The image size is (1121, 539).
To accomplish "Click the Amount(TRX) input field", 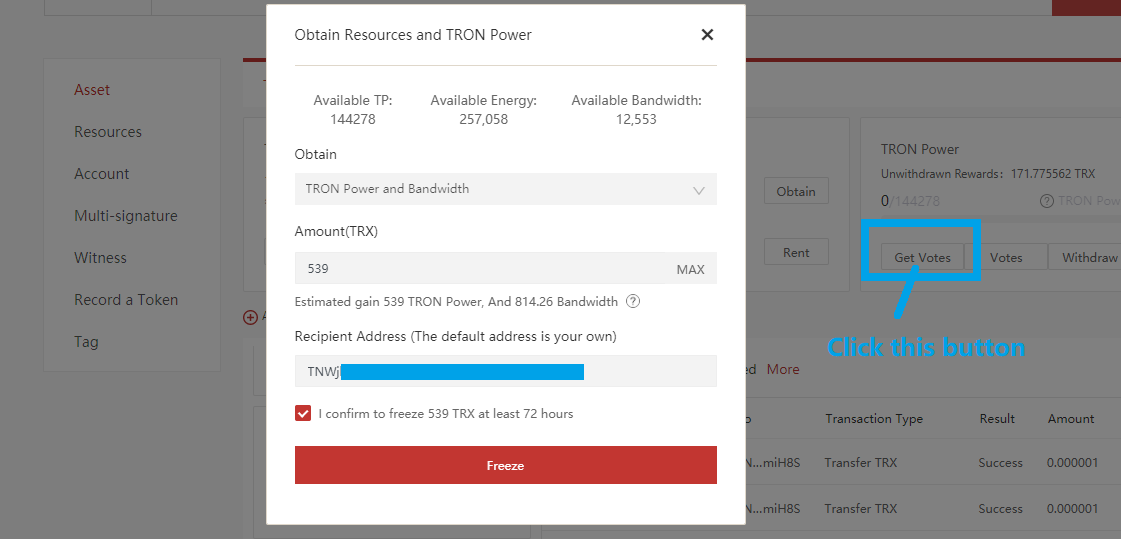I will (x=480, y=269).
